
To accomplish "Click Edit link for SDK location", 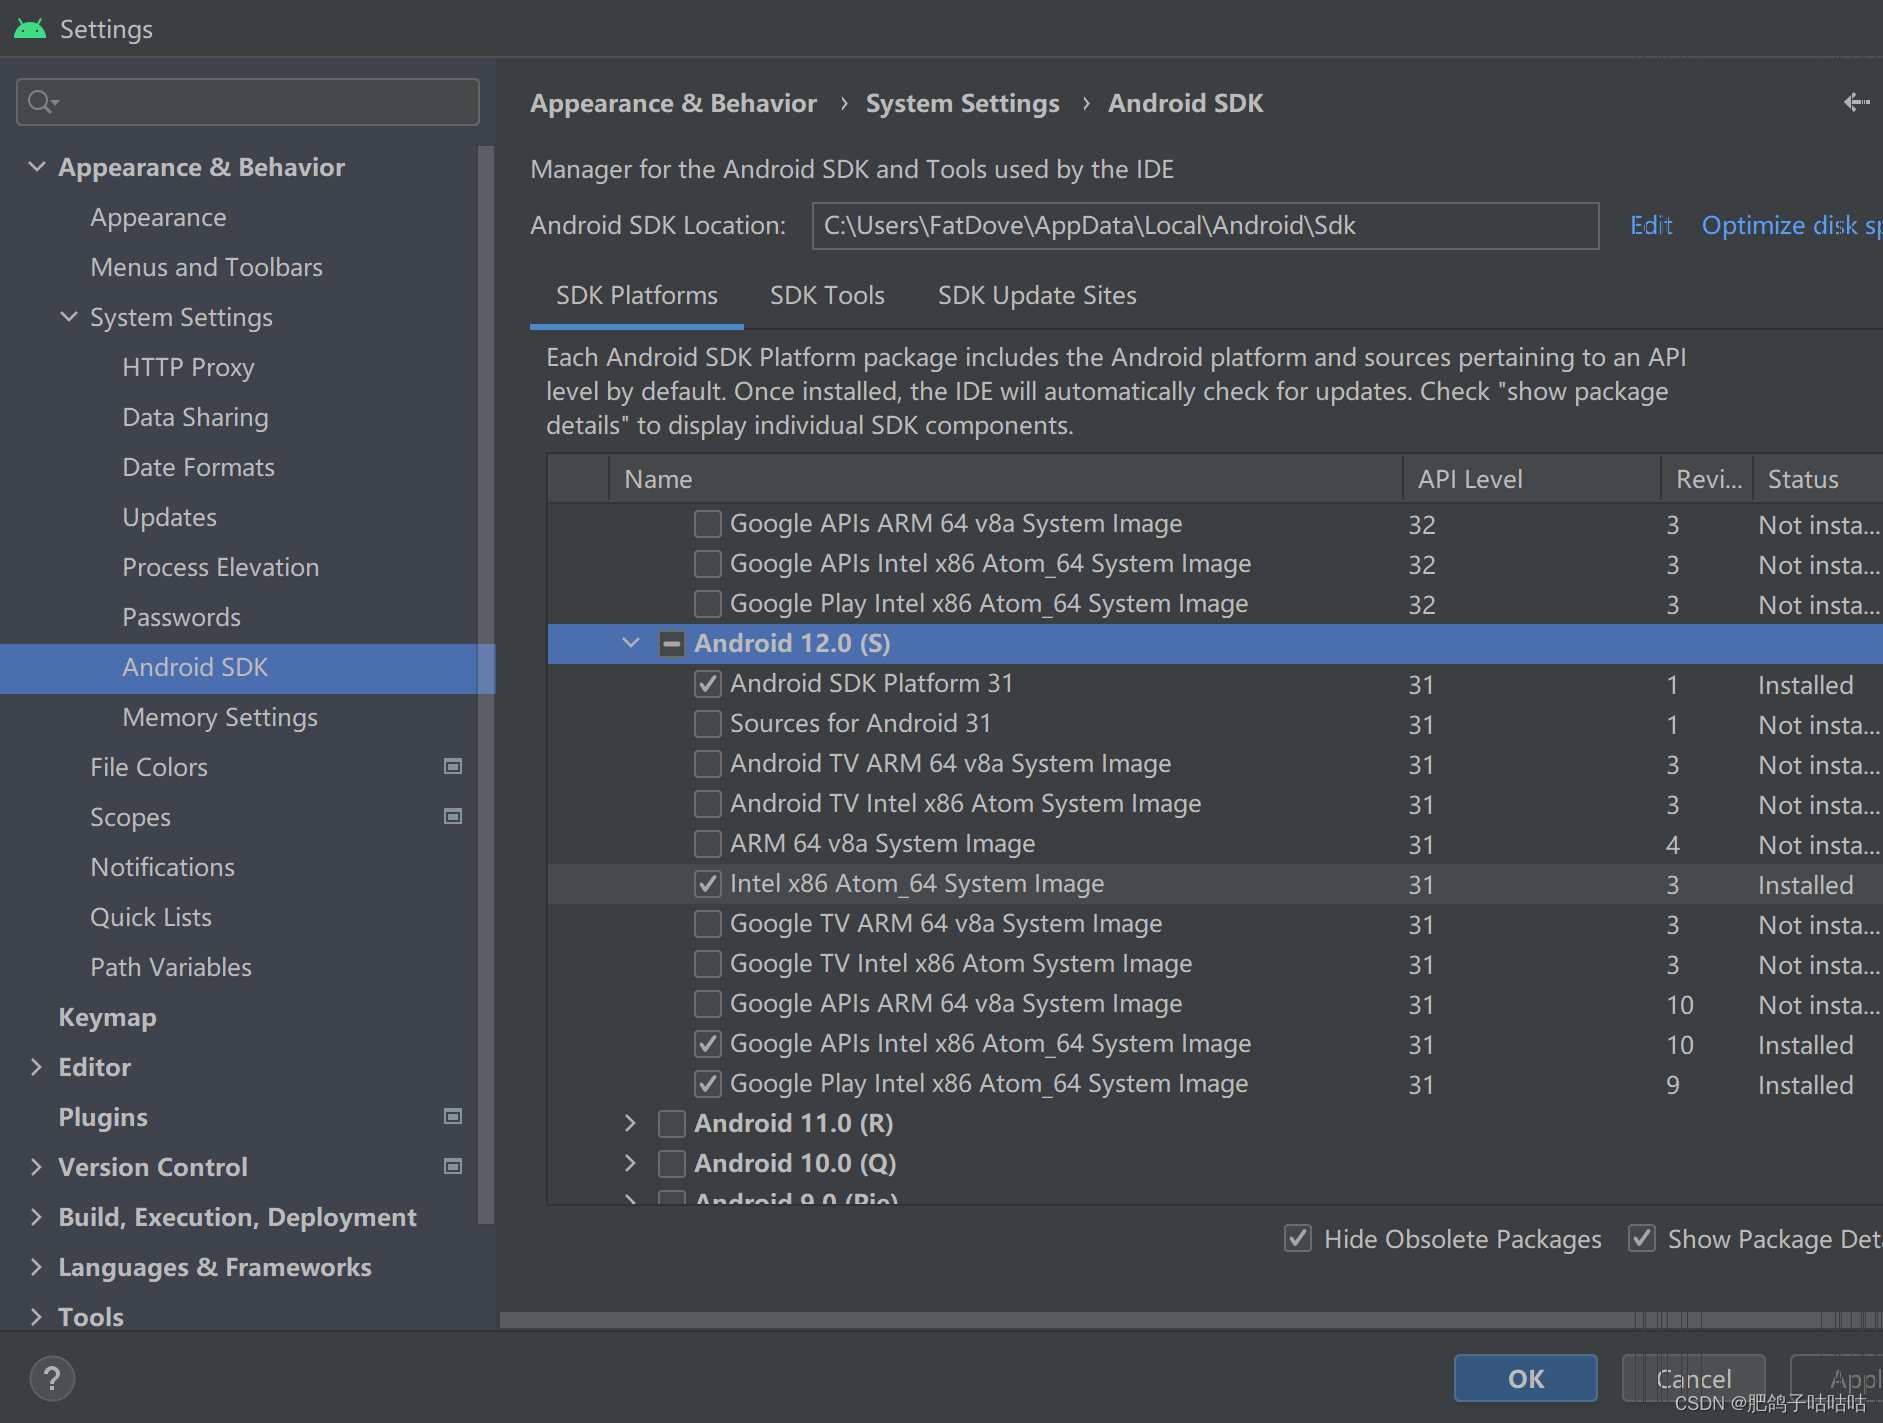I will 1651,226.
